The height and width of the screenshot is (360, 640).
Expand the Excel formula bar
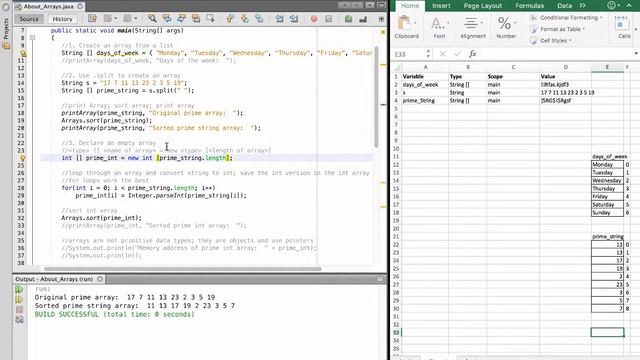[x=636, y=54]
